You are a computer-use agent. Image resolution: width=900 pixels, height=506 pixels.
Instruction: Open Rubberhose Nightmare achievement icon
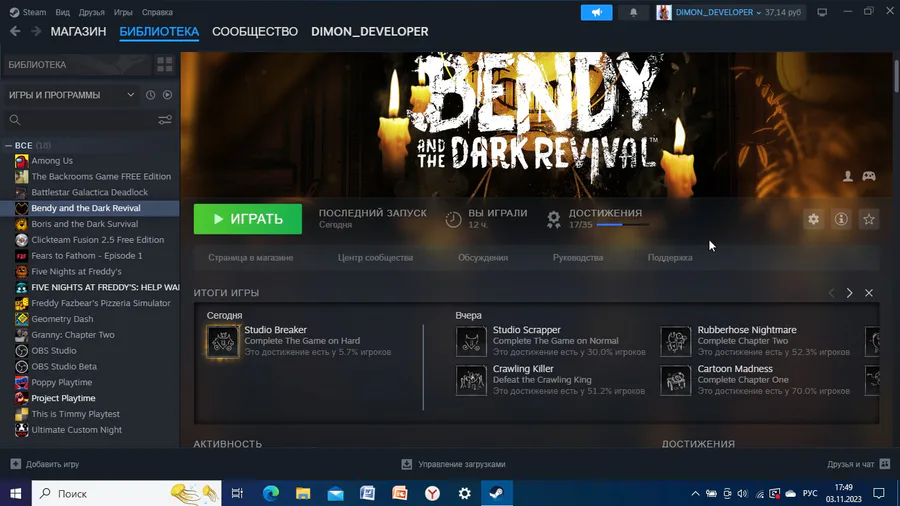pyautogui.click(x=676, y=341)
